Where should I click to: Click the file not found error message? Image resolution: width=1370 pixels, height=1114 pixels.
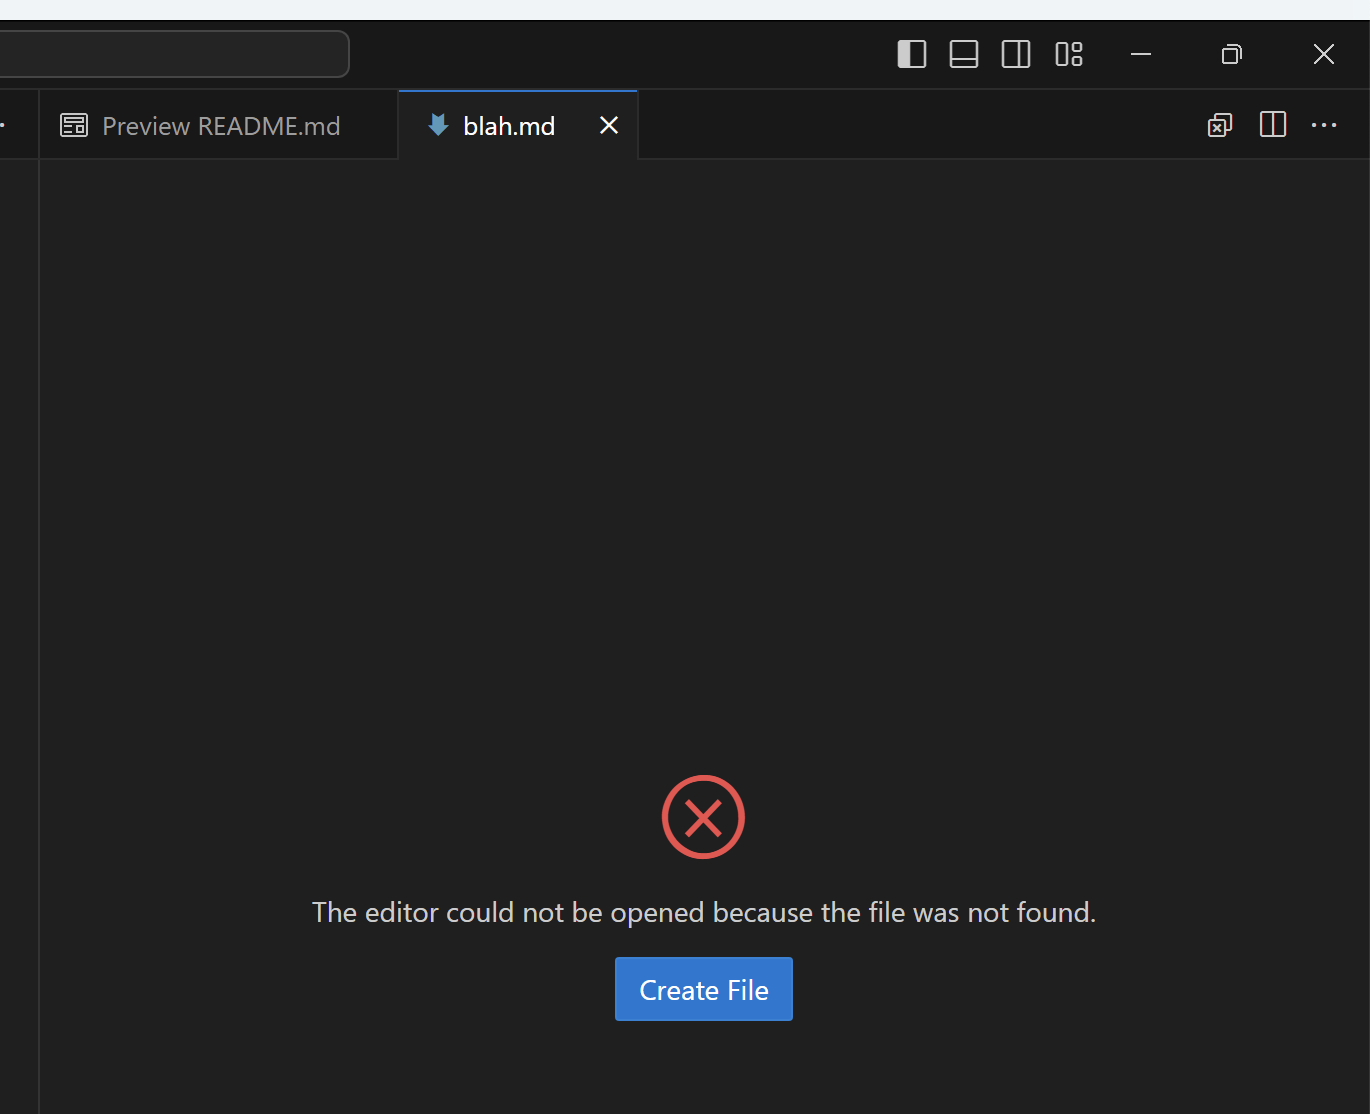(x=703, y=912)
